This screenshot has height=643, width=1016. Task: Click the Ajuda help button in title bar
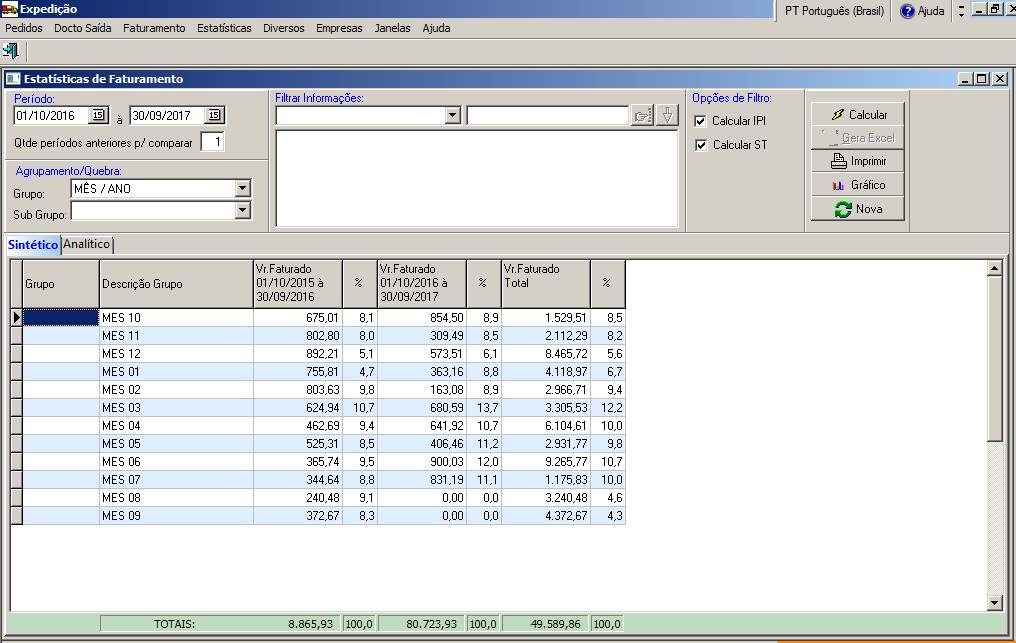[x=921, y=11]
